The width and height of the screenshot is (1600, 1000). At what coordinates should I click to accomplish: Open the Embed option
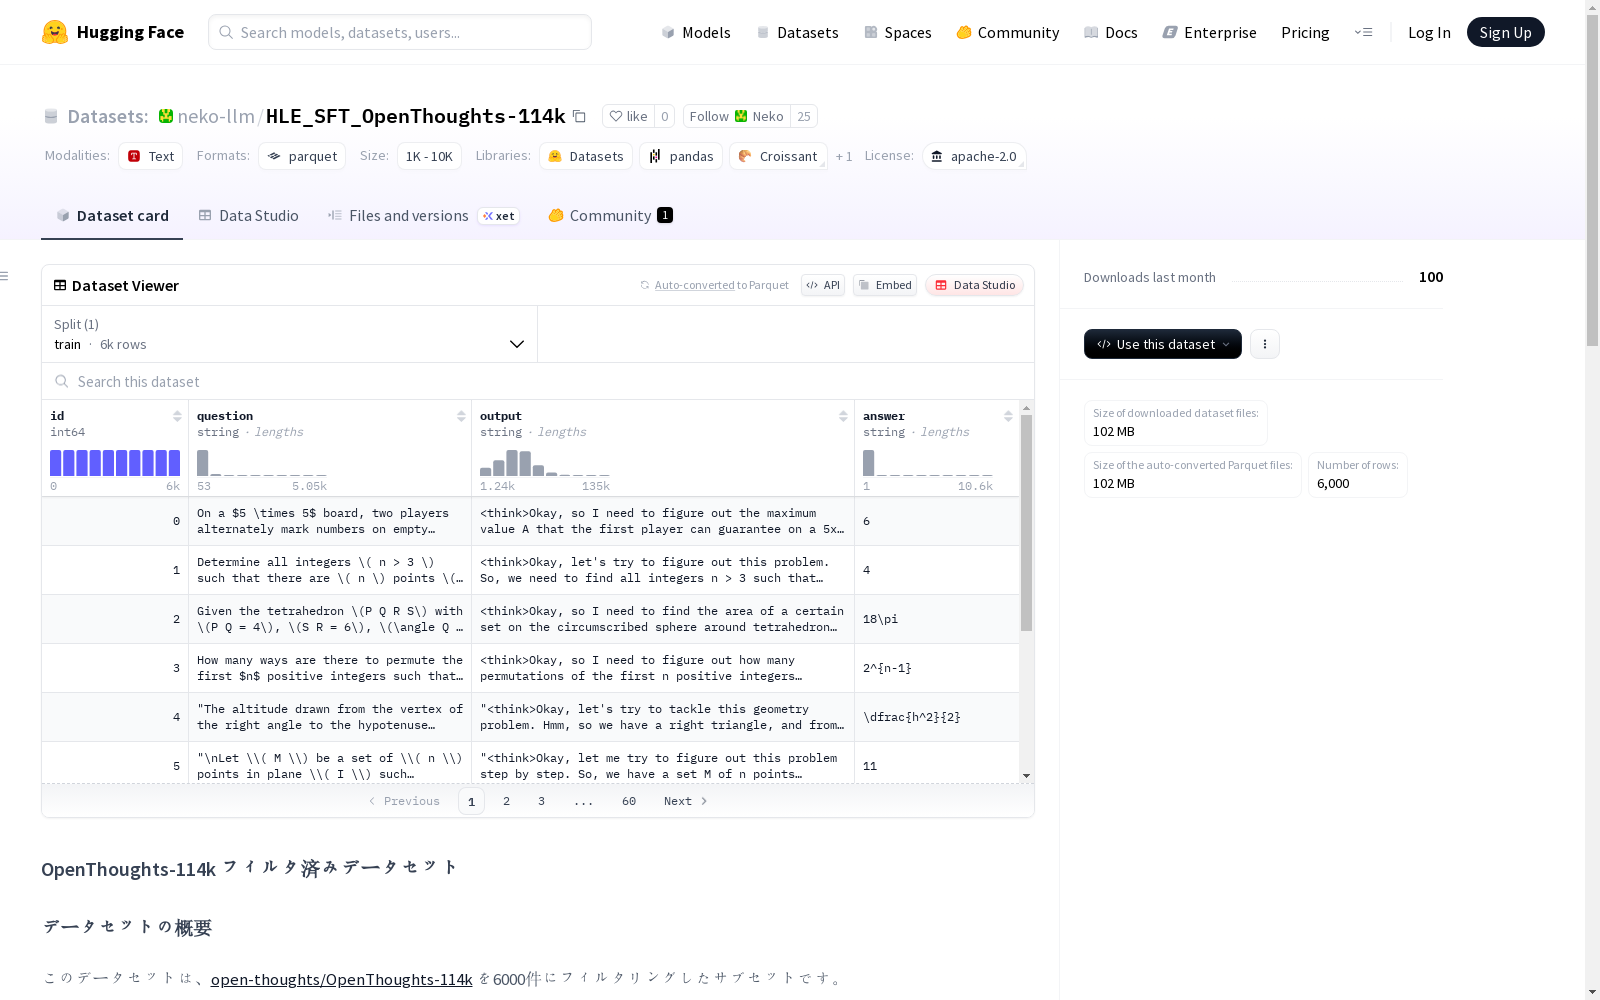click(885, 285)
